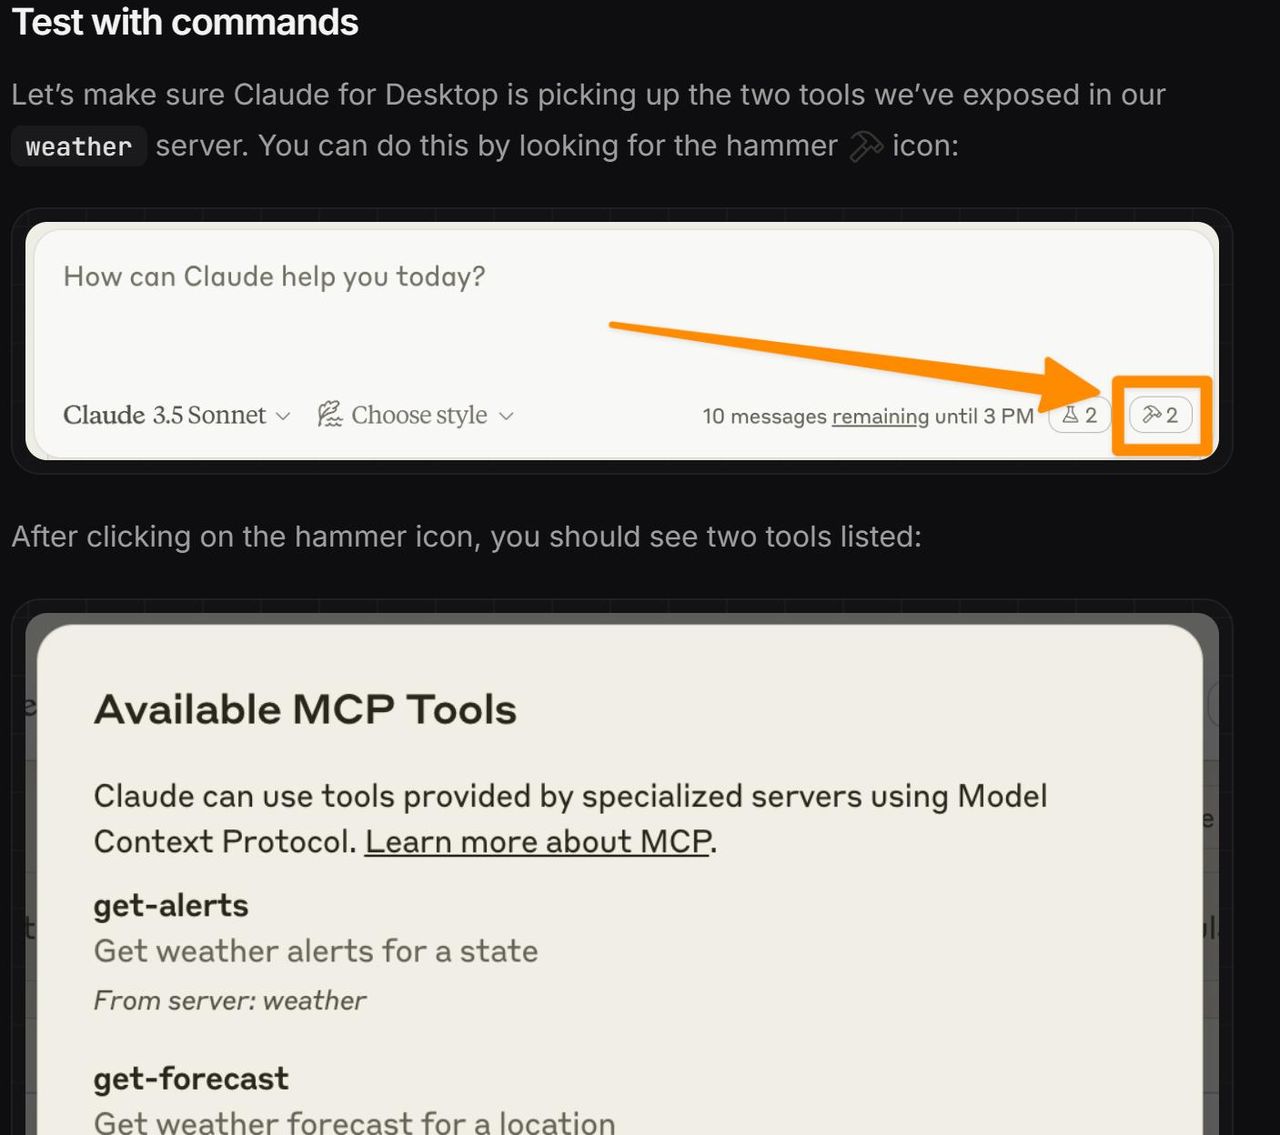This screenshot has height=1135, width=1280.
Task: Open the Choose style dropdown
Action: pos(419,415)
